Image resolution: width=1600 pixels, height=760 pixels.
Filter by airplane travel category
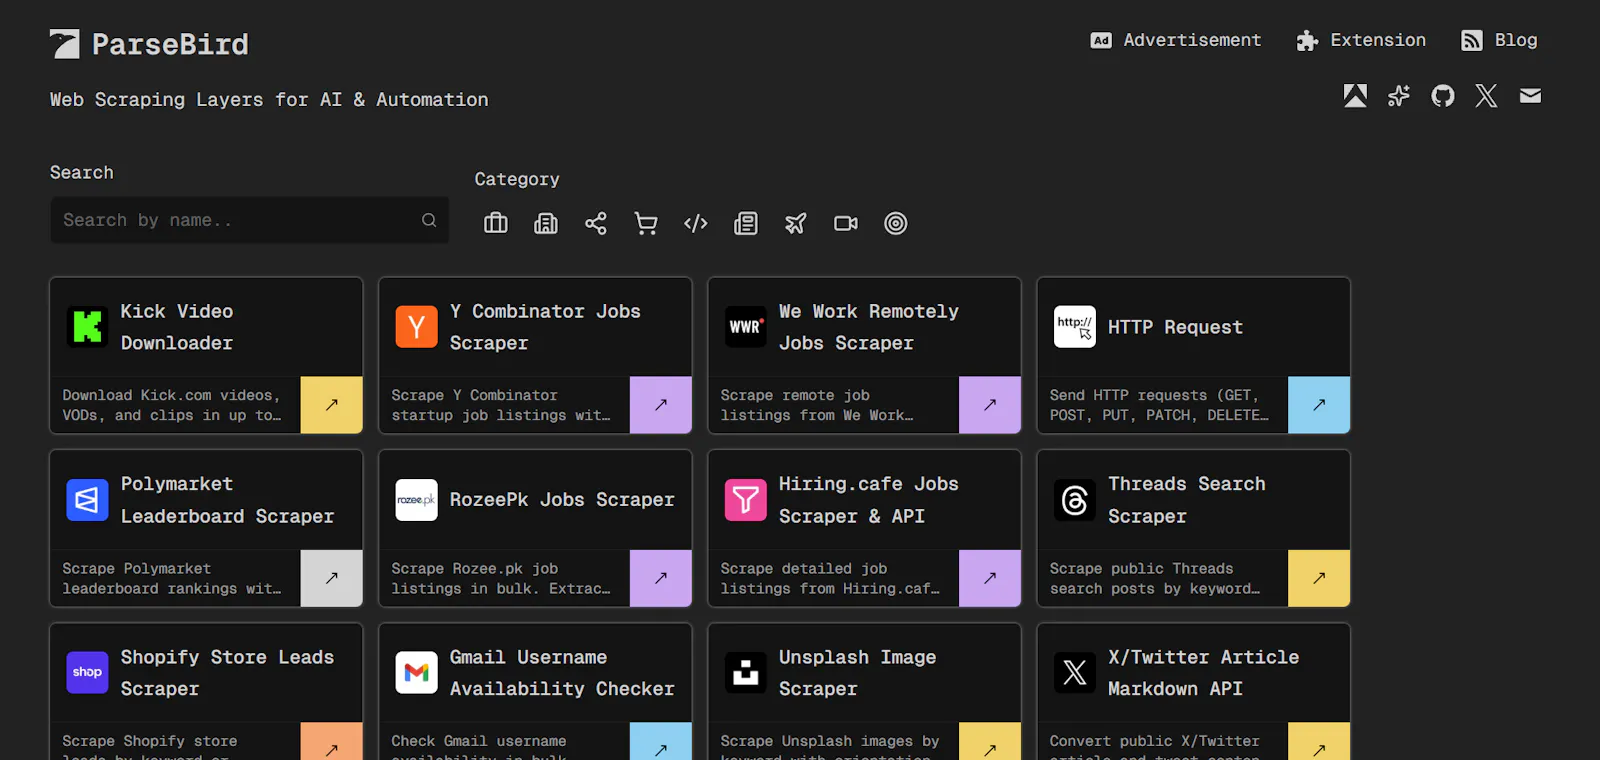pos(796,223)
